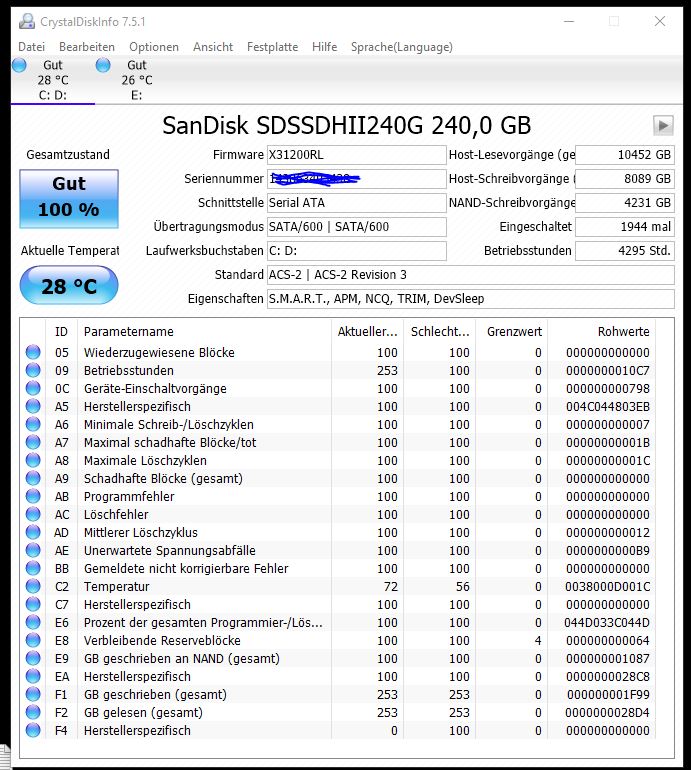The image size is (691, 770).
Task: Click status icon of E6 Prozent row
Action: (x=33, y=622)
